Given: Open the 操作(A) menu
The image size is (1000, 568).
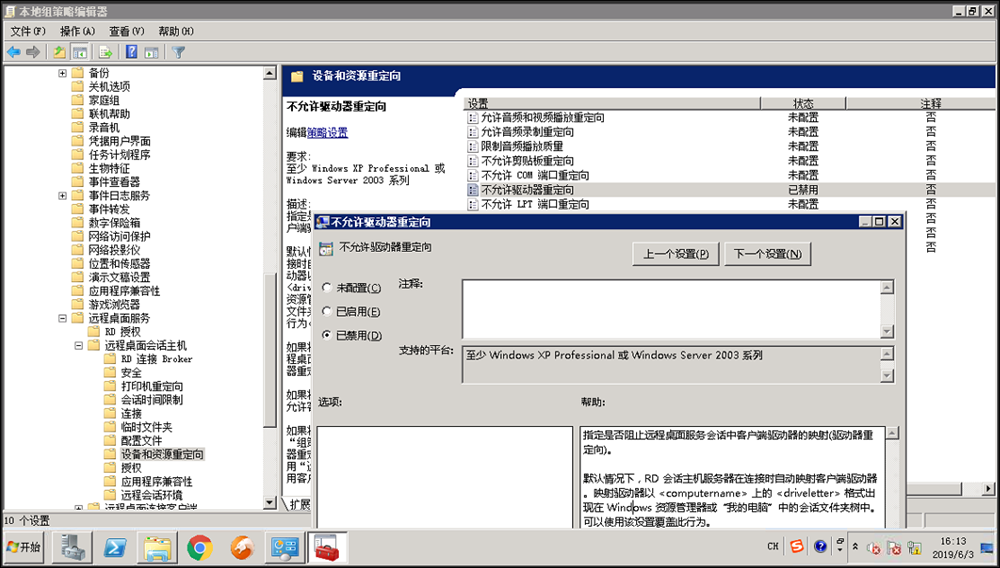Looking at the screenshot, I should (76, 32).
